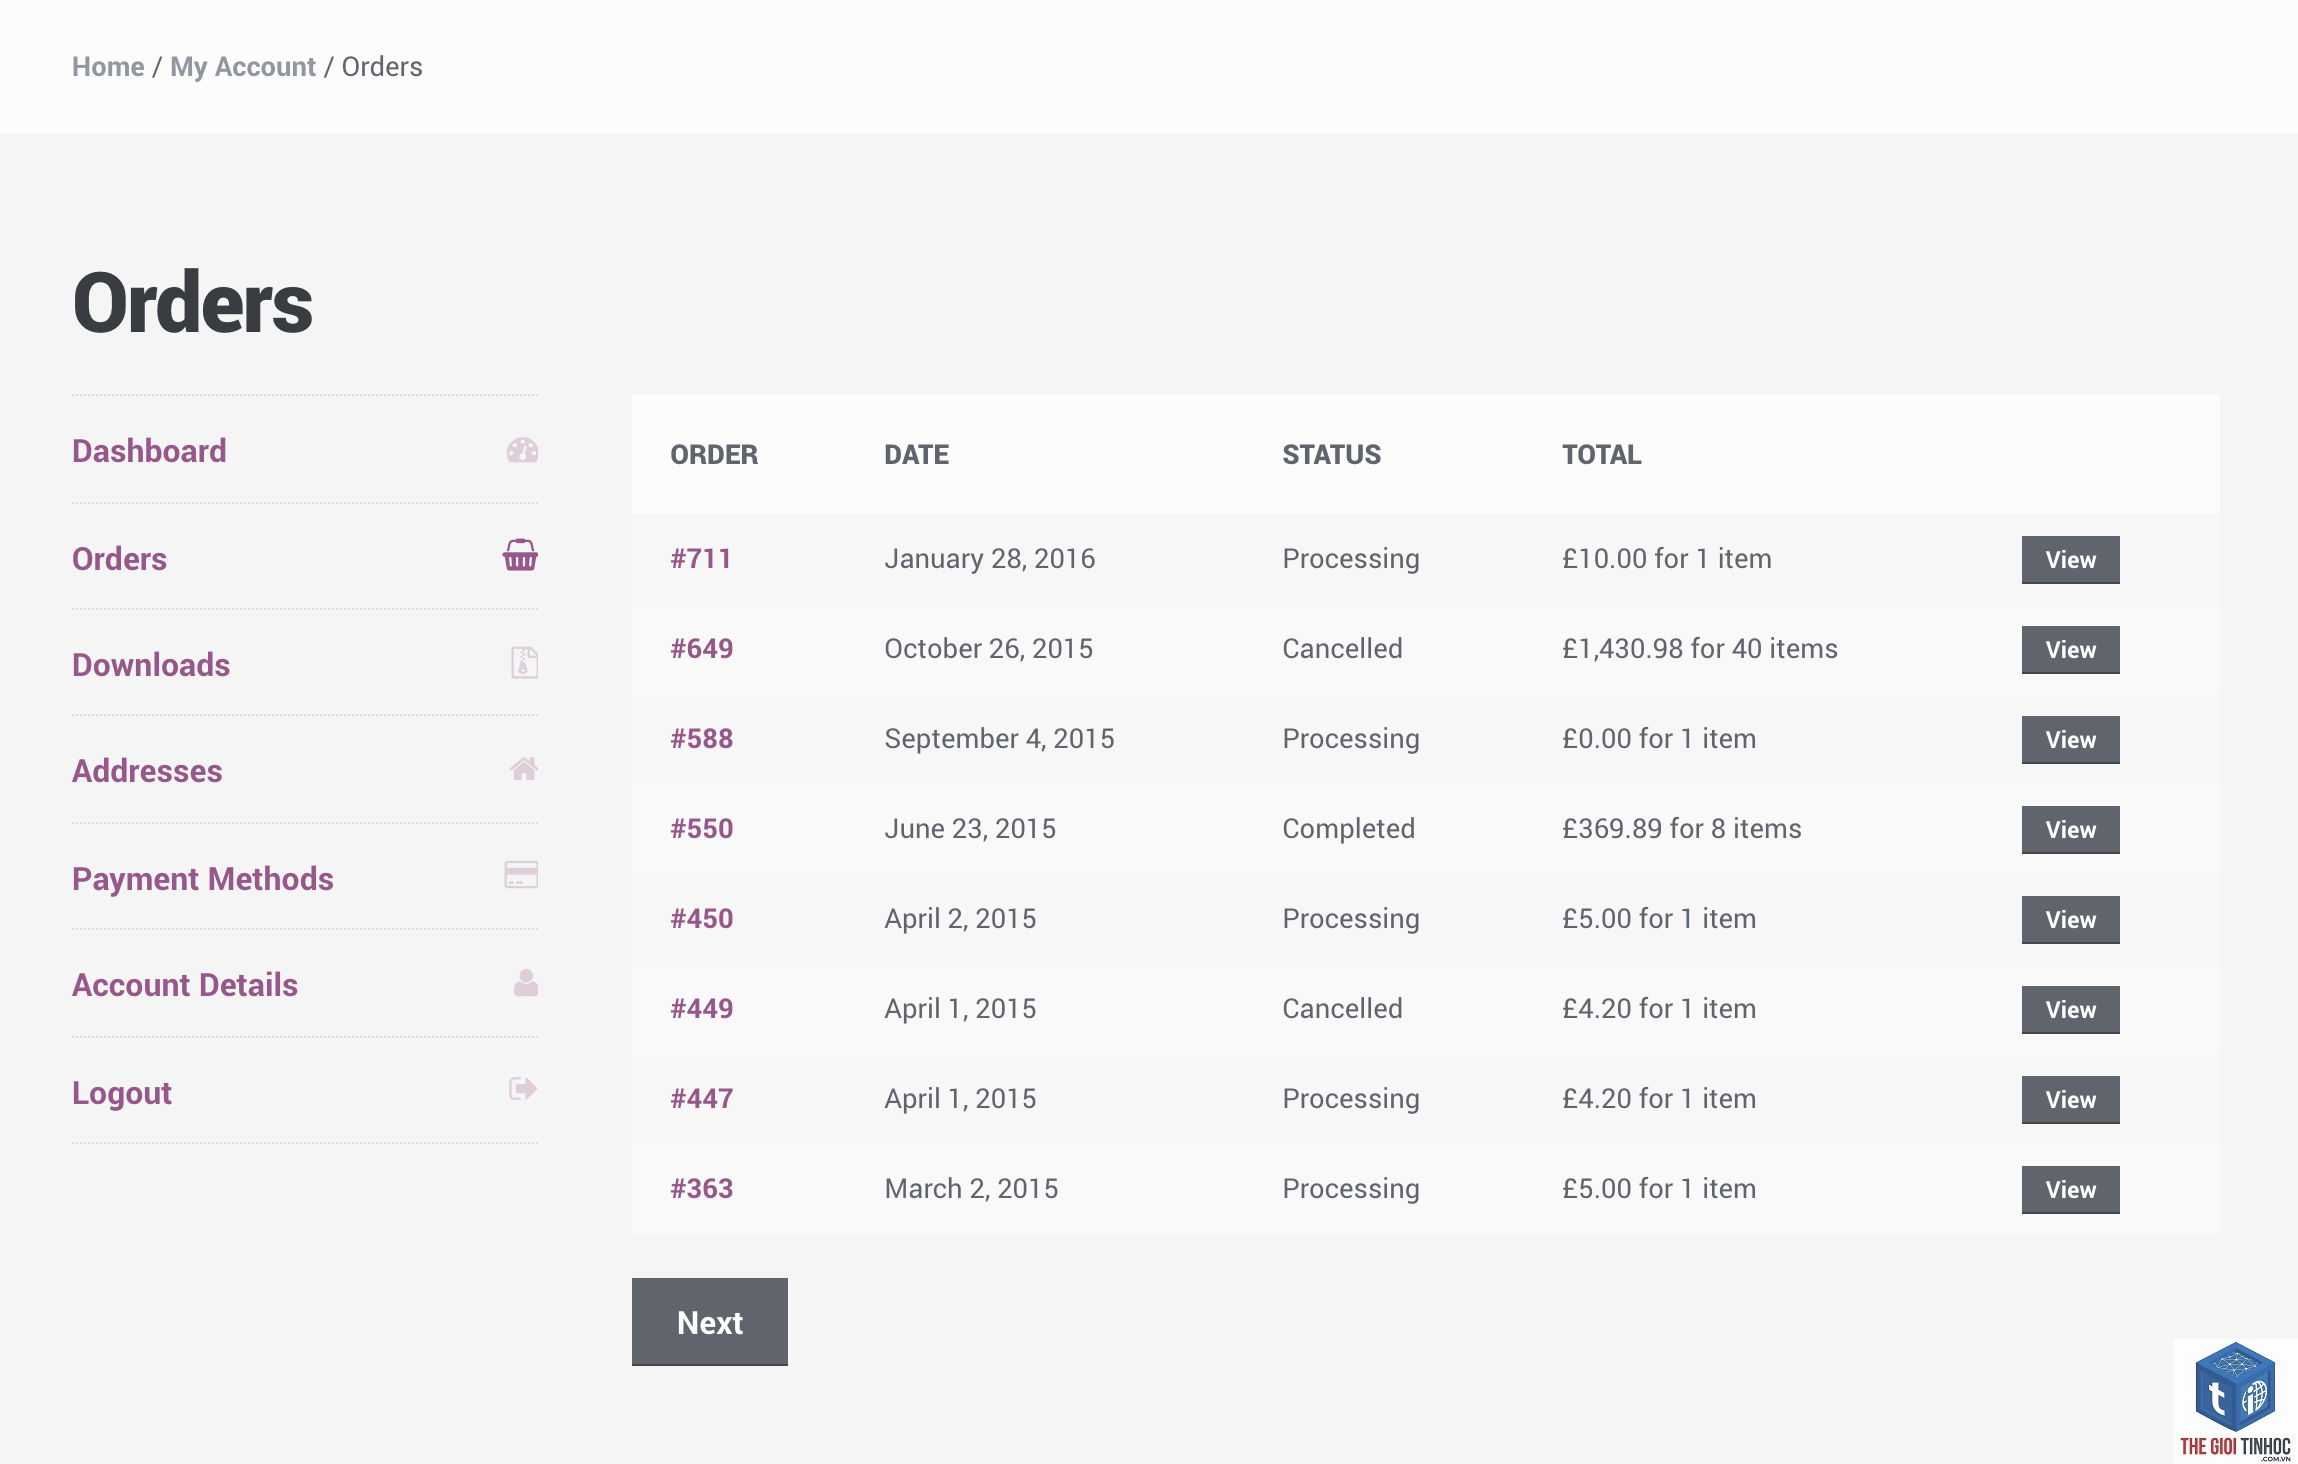
Task: Click the total £0.00 for 1 item
Action: pos(1659,739)
